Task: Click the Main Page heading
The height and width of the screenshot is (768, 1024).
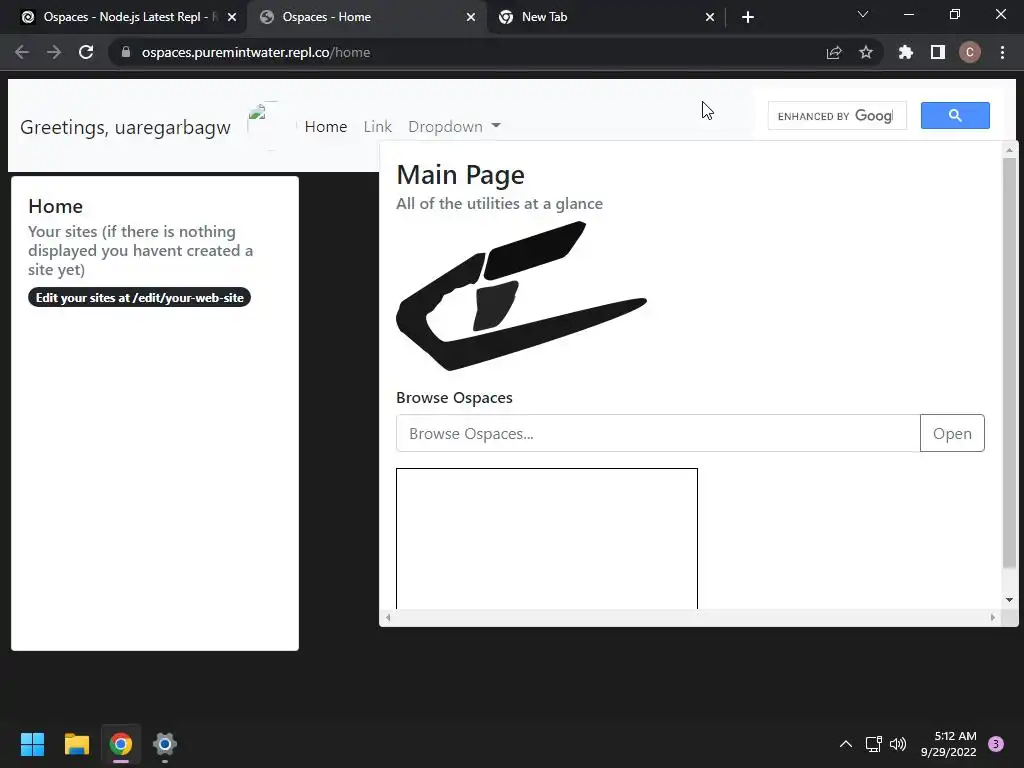Action: [x=460, y=175]
